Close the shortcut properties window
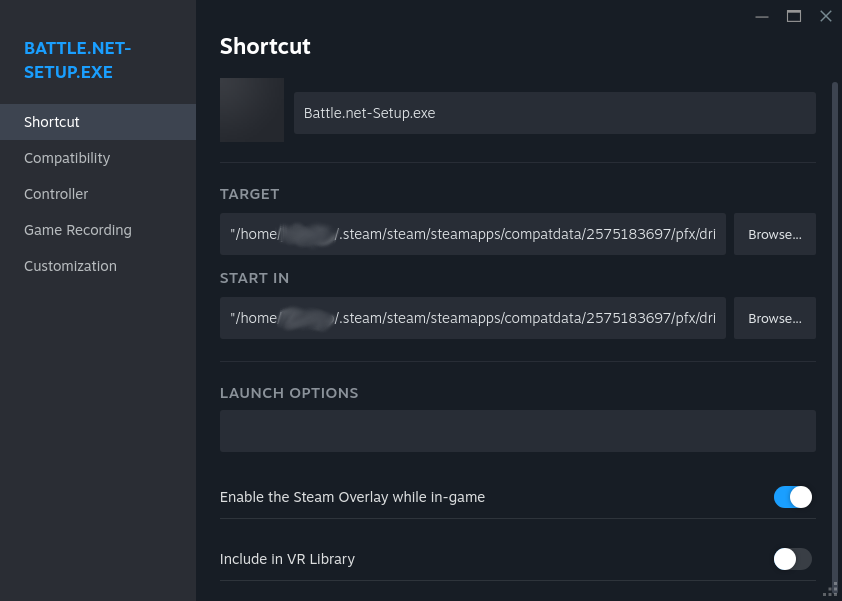Viewport: 842px width, 601px height. 826,16
